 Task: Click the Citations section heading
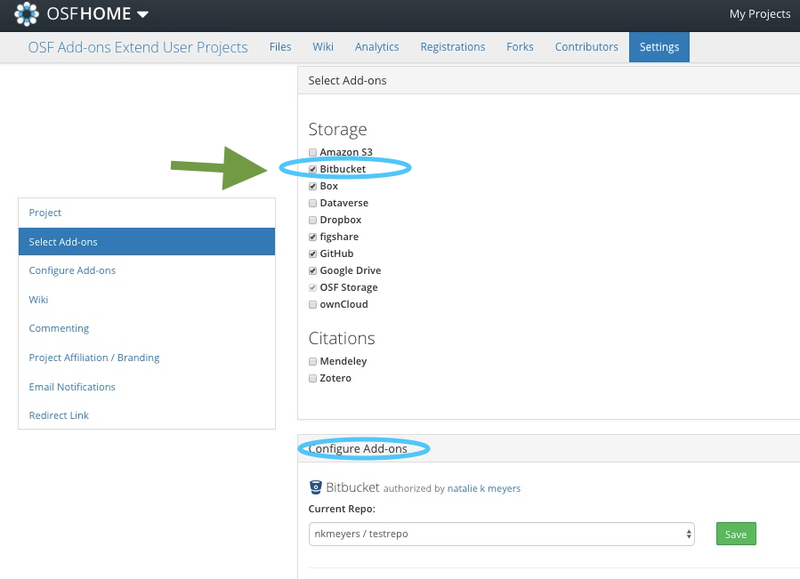click(341, 339)
